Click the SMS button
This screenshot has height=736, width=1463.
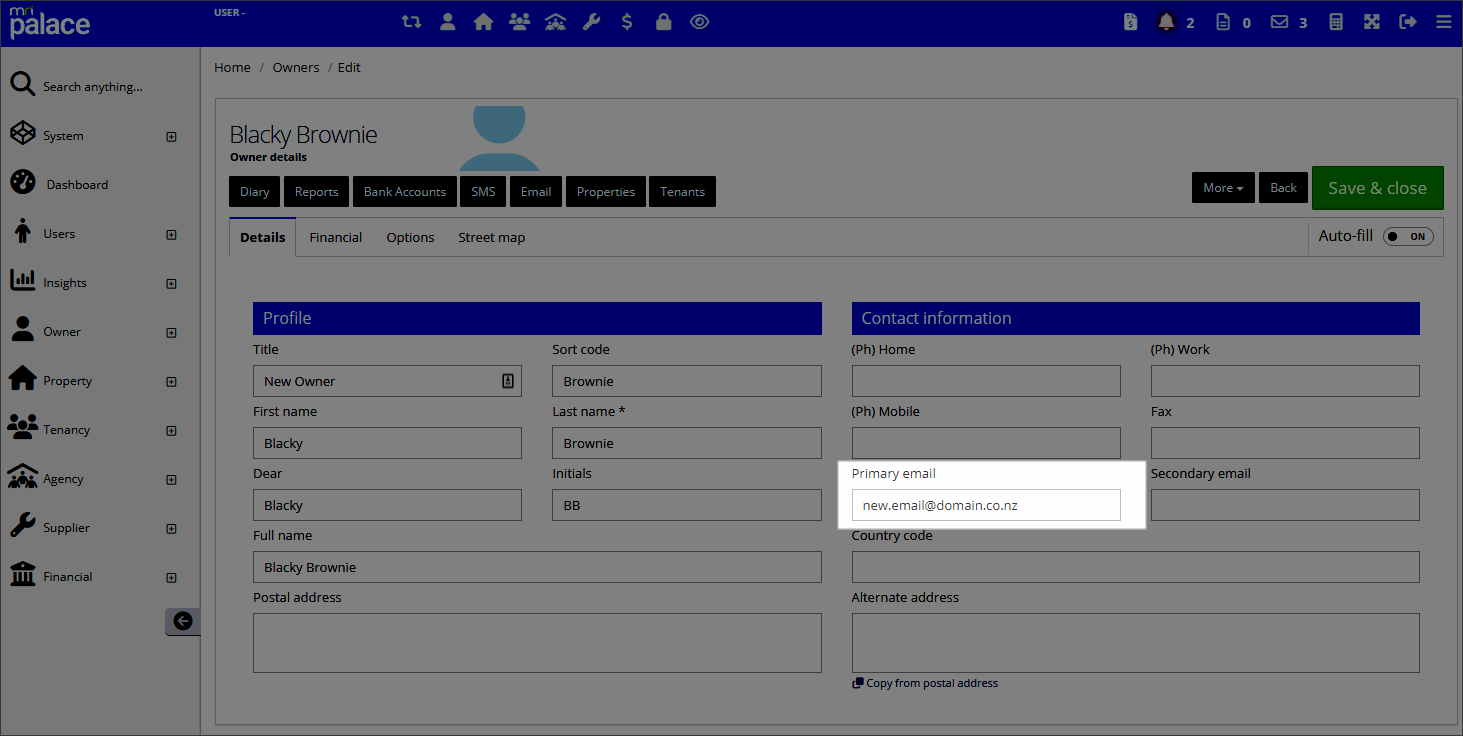(484, 191)
